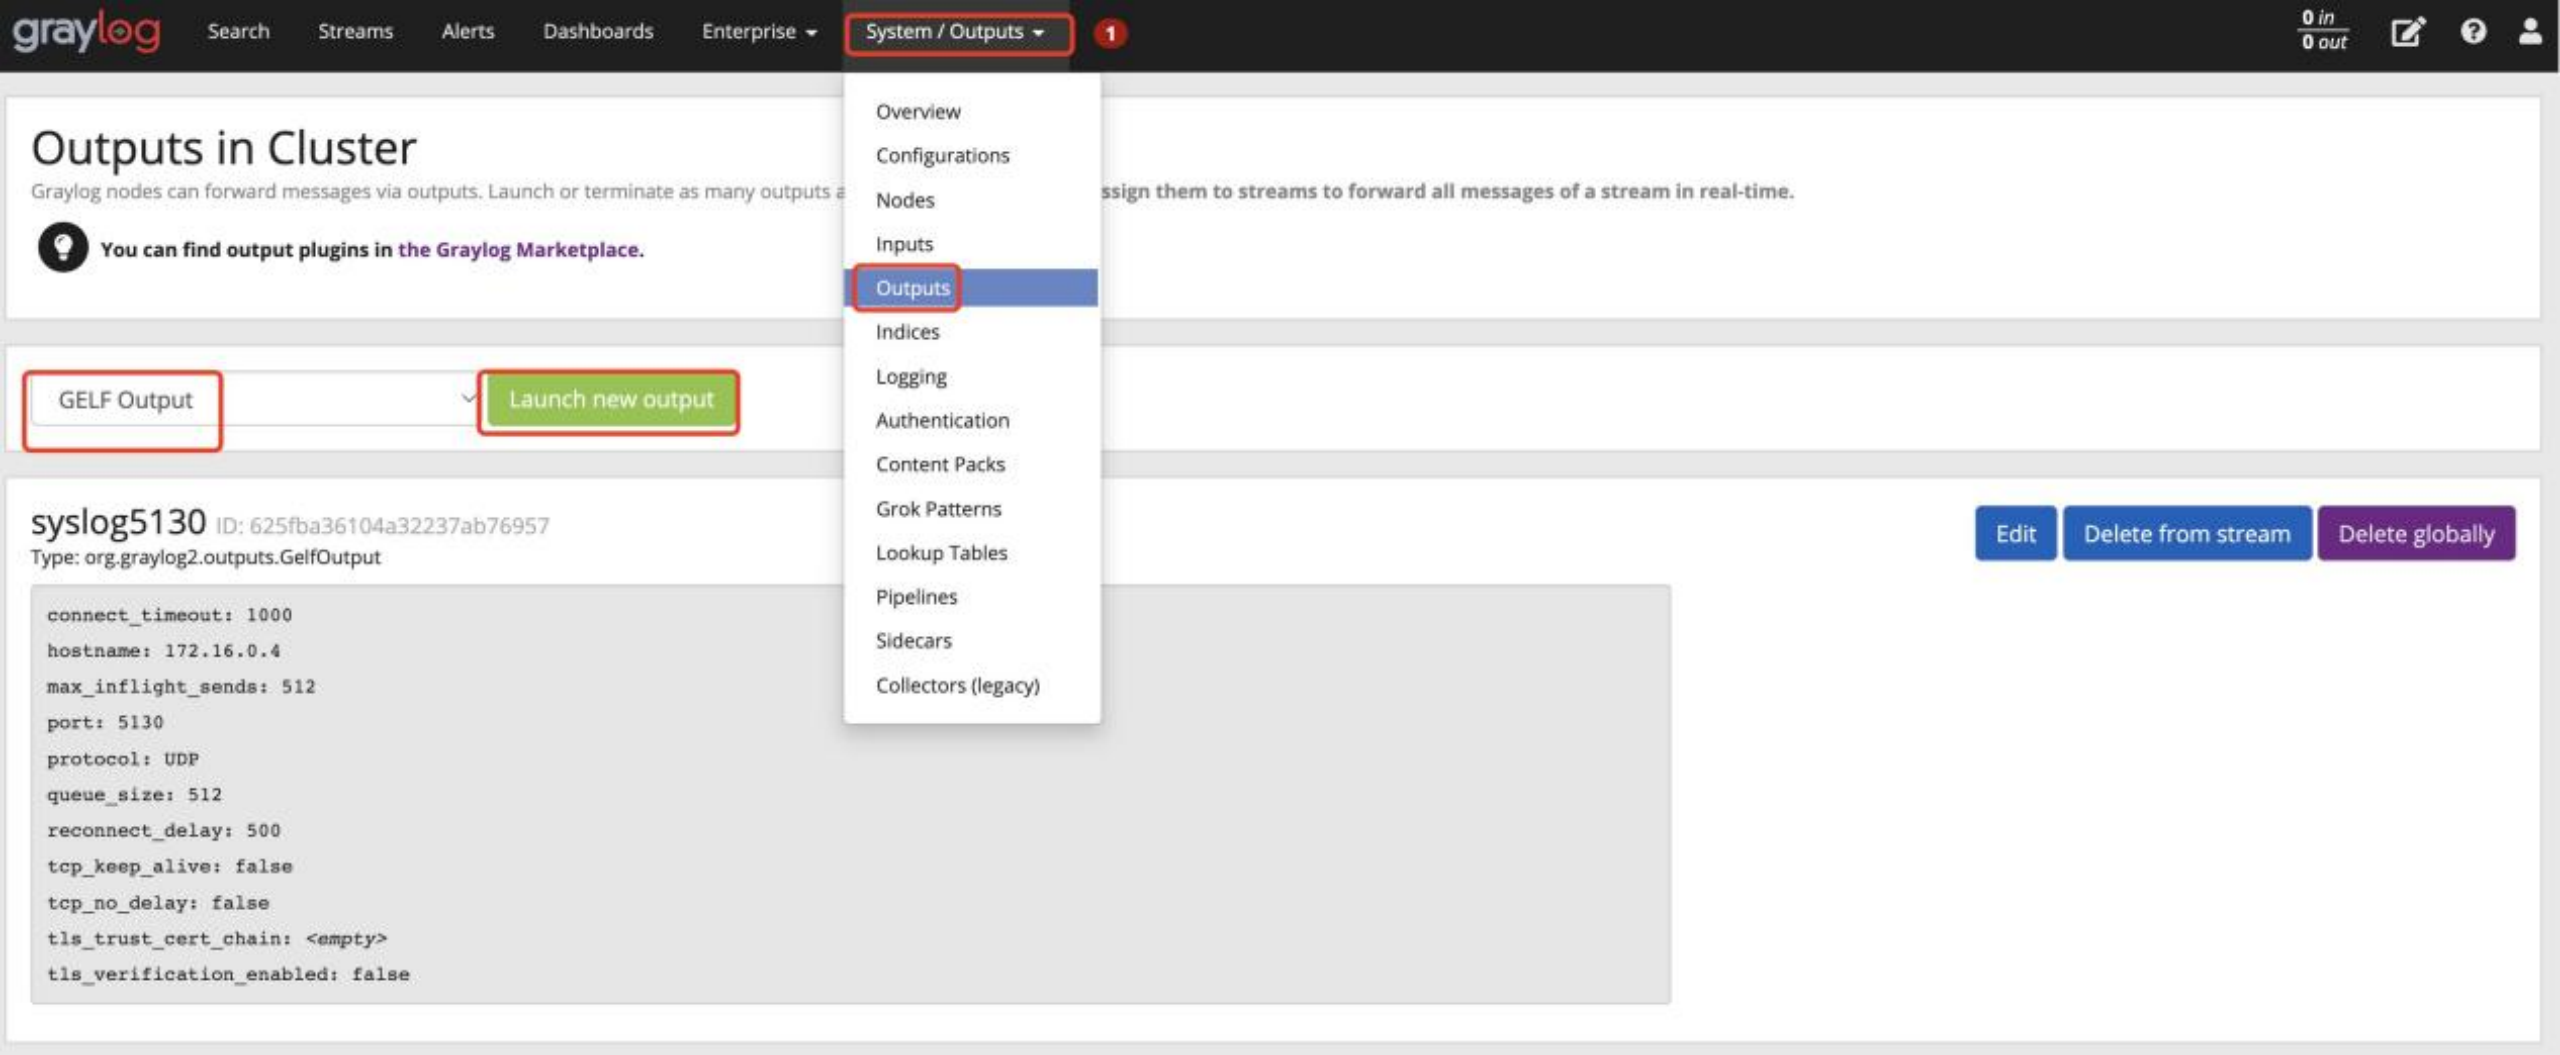
Task: Toggle the System / Outputs dropdown
Action: pos(956,32)
